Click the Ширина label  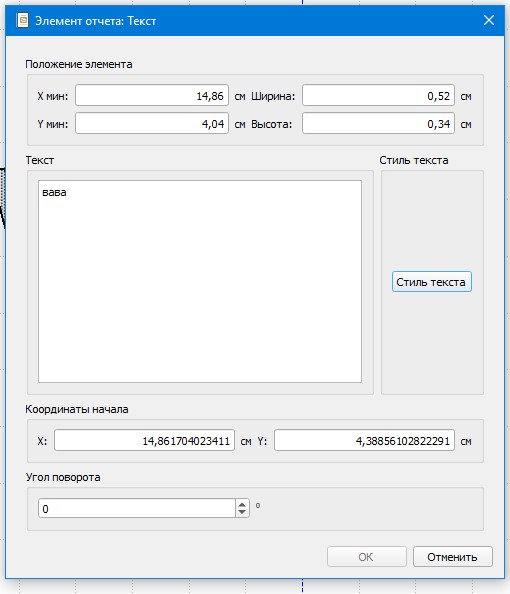coord(273,96)
